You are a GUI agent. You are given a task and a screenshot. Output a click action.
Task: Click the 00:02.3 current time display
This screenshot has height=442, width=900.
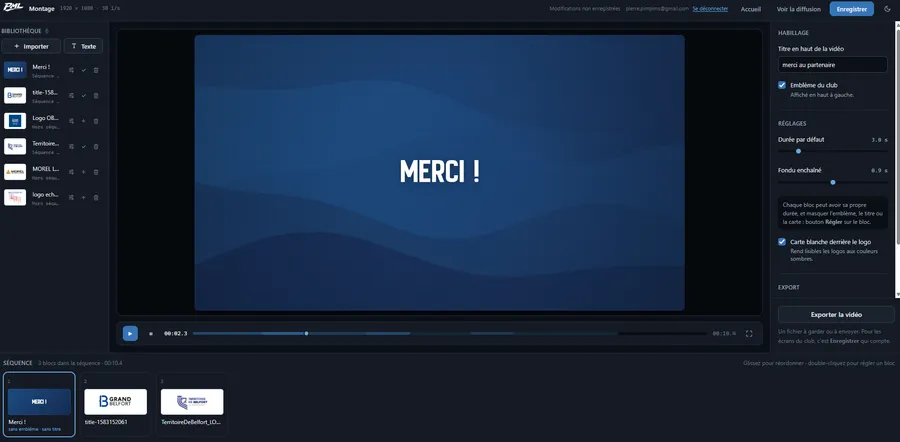(176, 334)
